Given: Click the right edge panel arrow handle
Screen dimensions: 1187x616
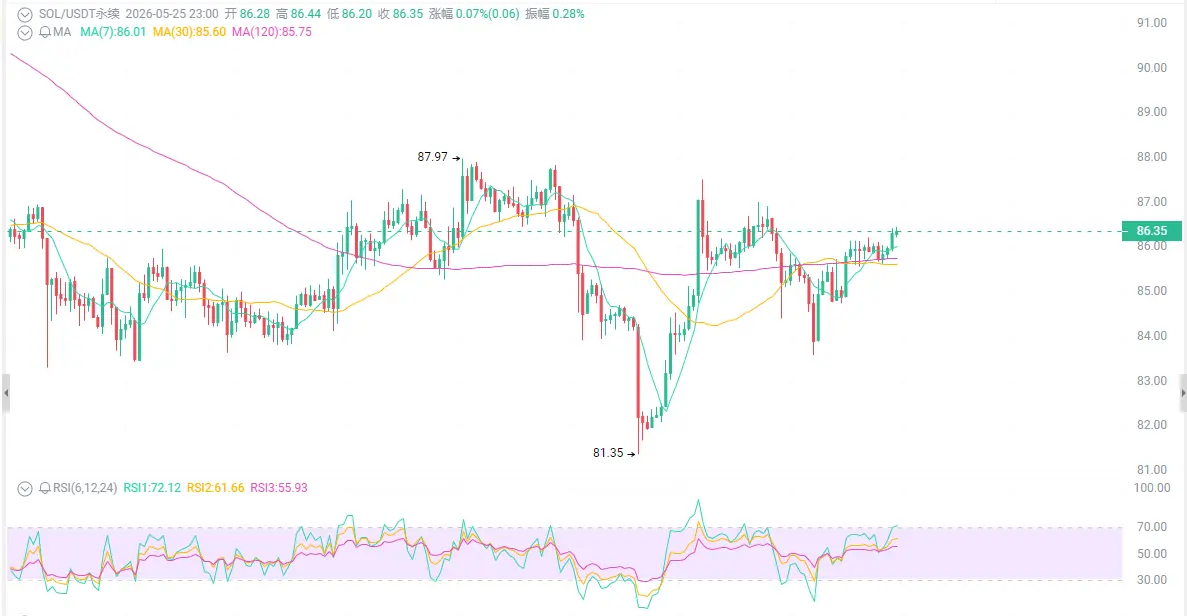Looking at the screenshot, I should tap(1183, 393).
